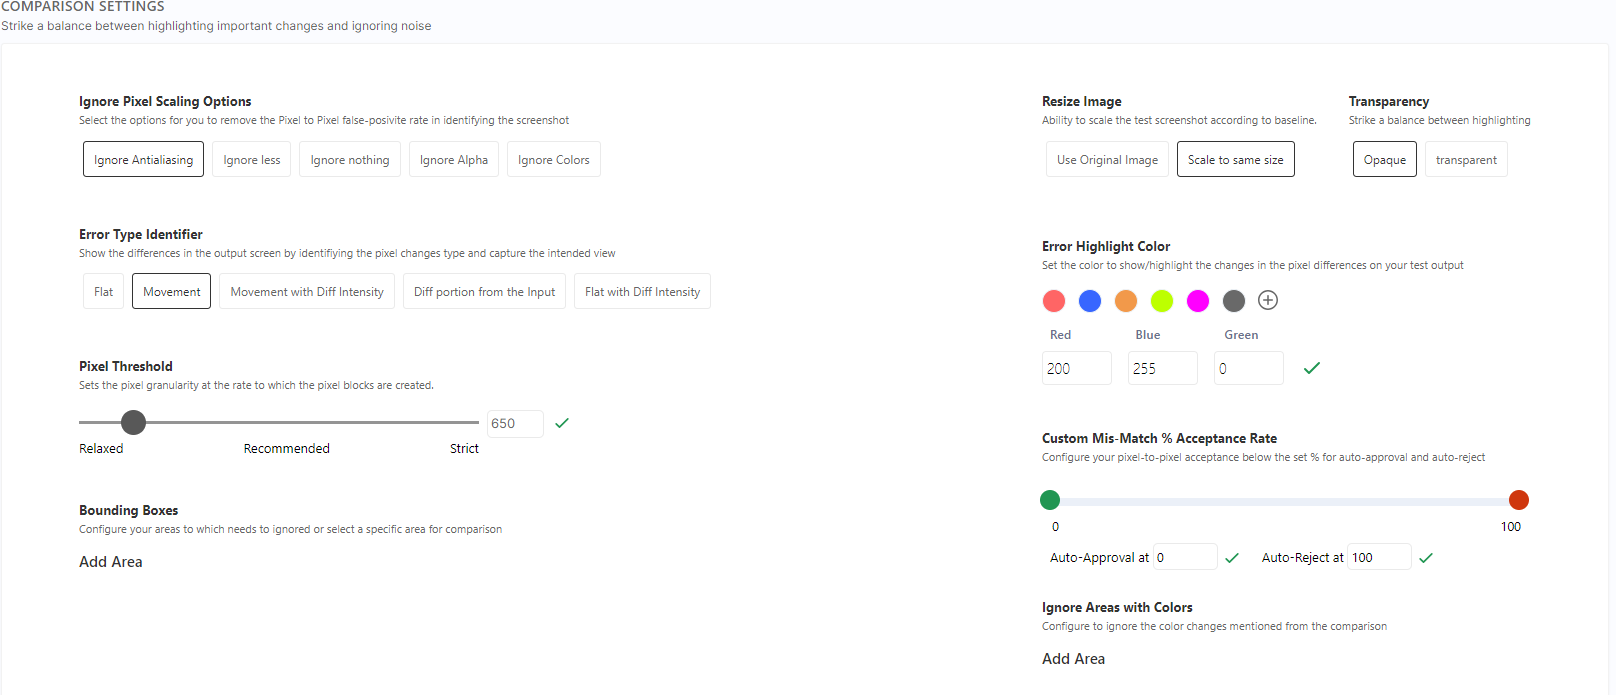Select Movement with Diff Intensity
This screenshot has width=1616, height=695.
(x=307, y=292)
